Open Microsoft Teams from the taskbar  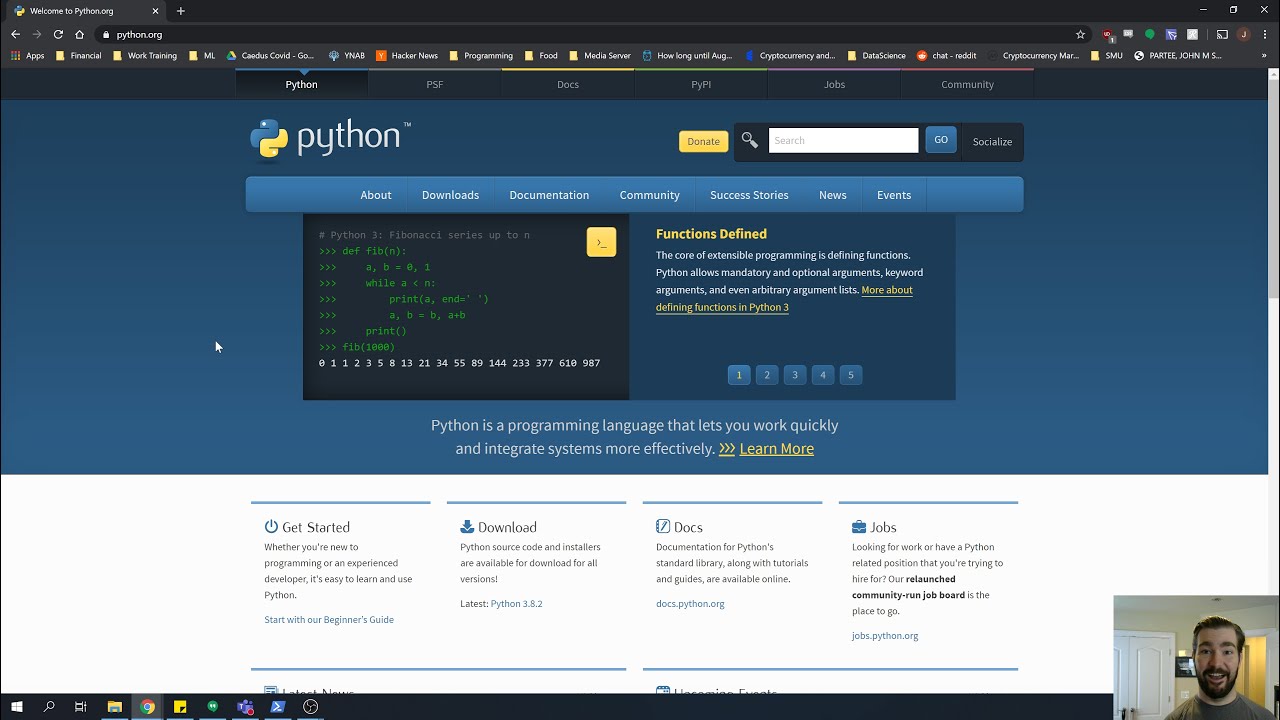tap(245, 707)
